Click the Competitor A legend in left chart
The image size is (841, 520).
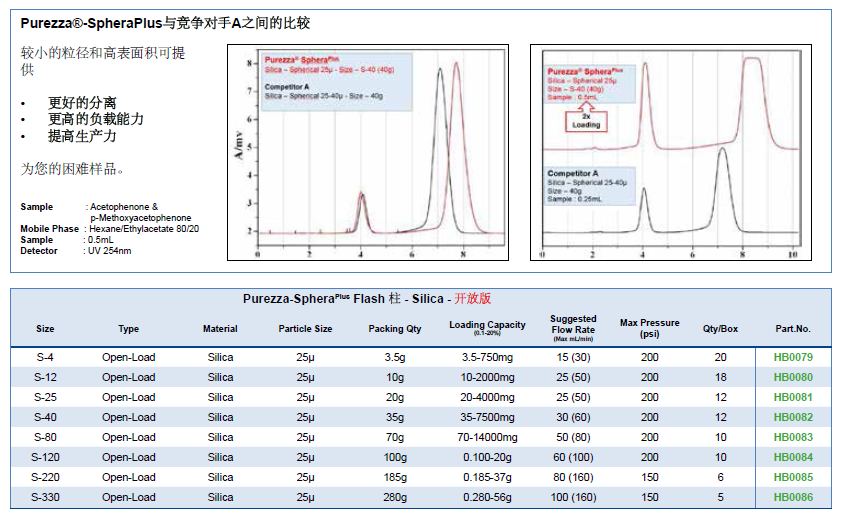(324, 91)
